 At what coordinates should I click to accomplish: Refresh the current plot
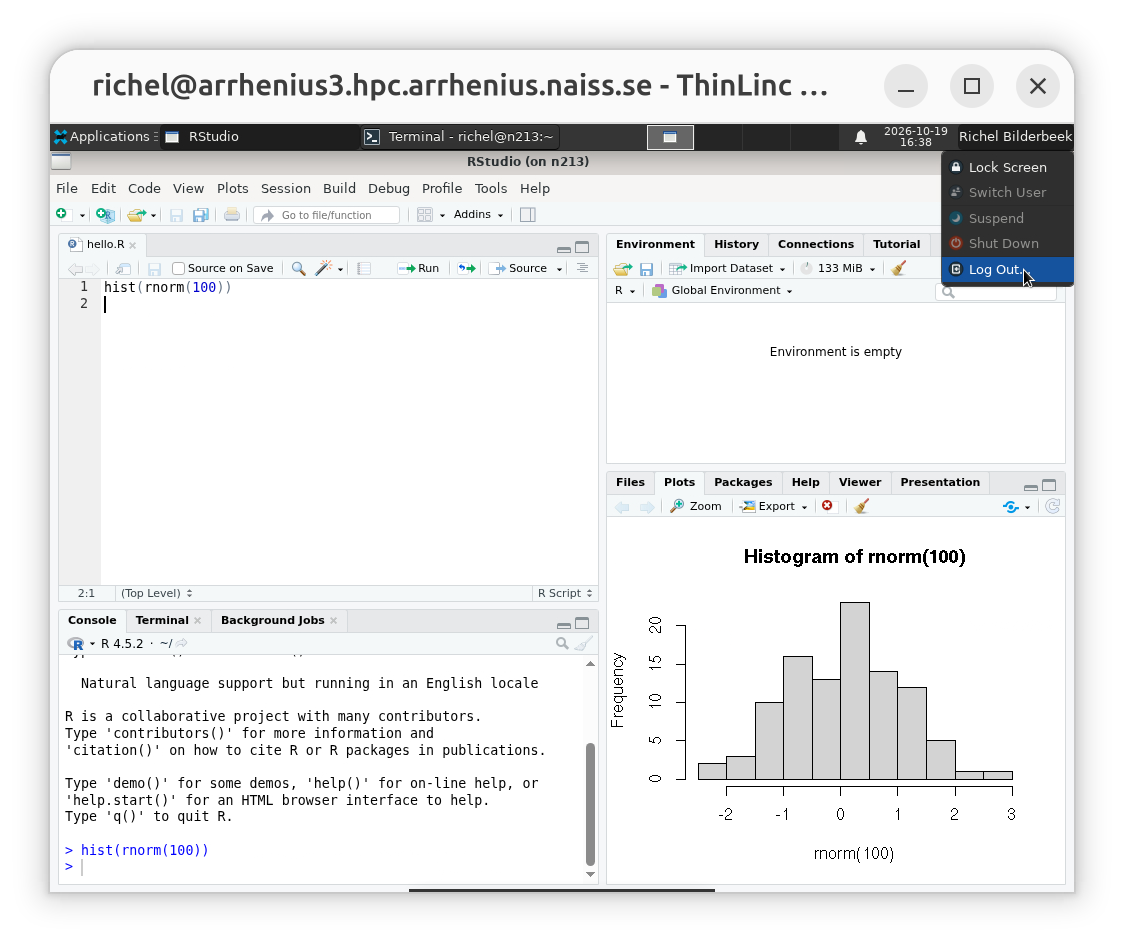pos(1052,506)
